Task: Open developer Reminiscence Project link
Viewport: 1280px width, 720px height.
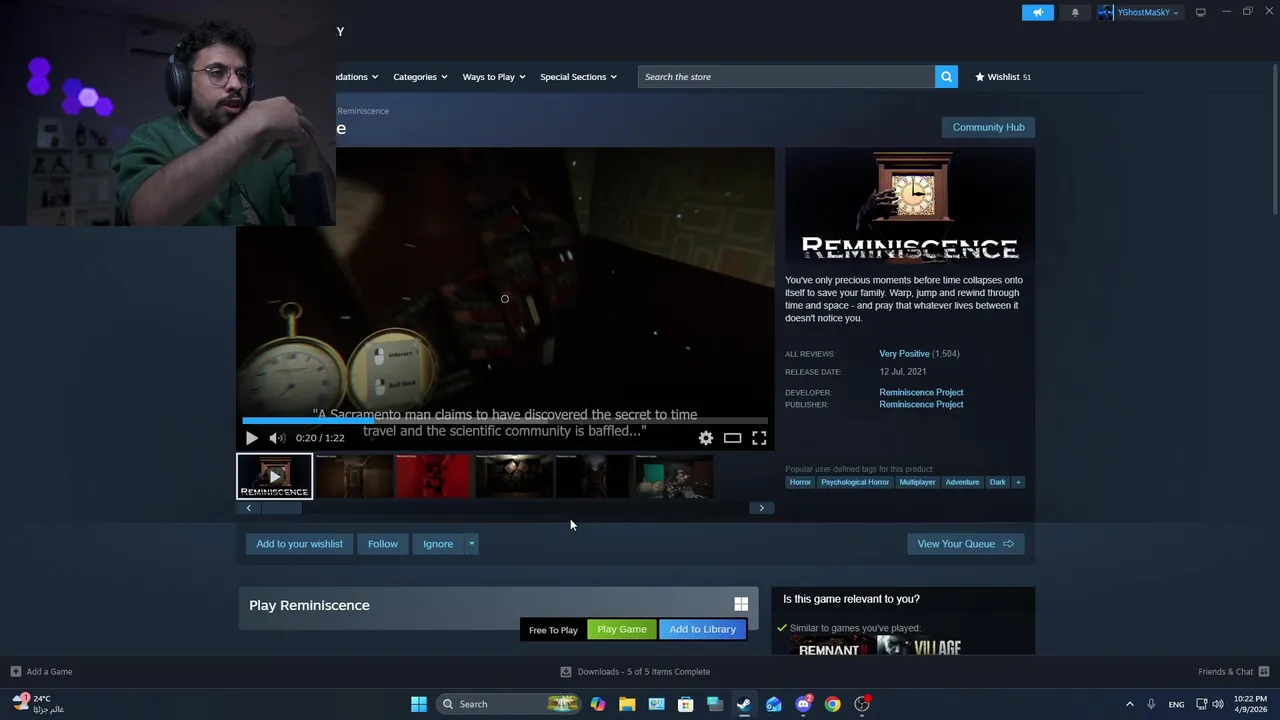Action: (x=921, y=392)
